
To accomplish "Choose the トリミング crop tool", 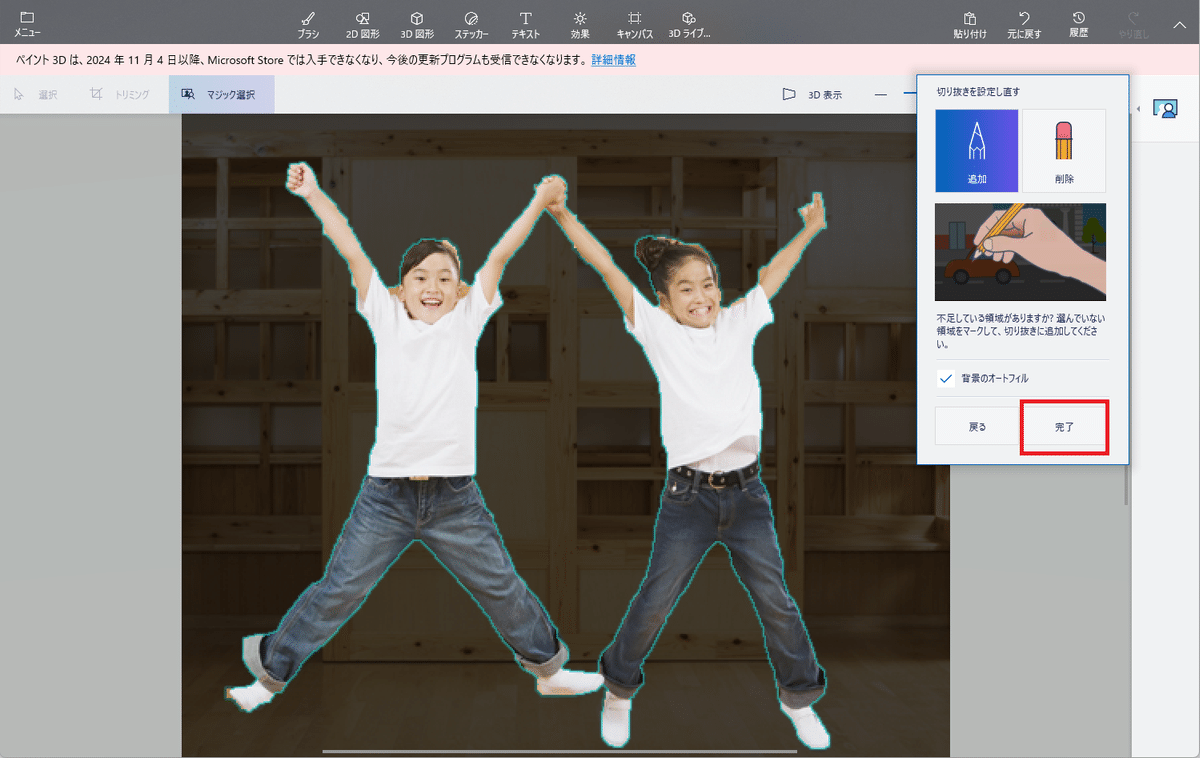I will (x=119, y=94).
